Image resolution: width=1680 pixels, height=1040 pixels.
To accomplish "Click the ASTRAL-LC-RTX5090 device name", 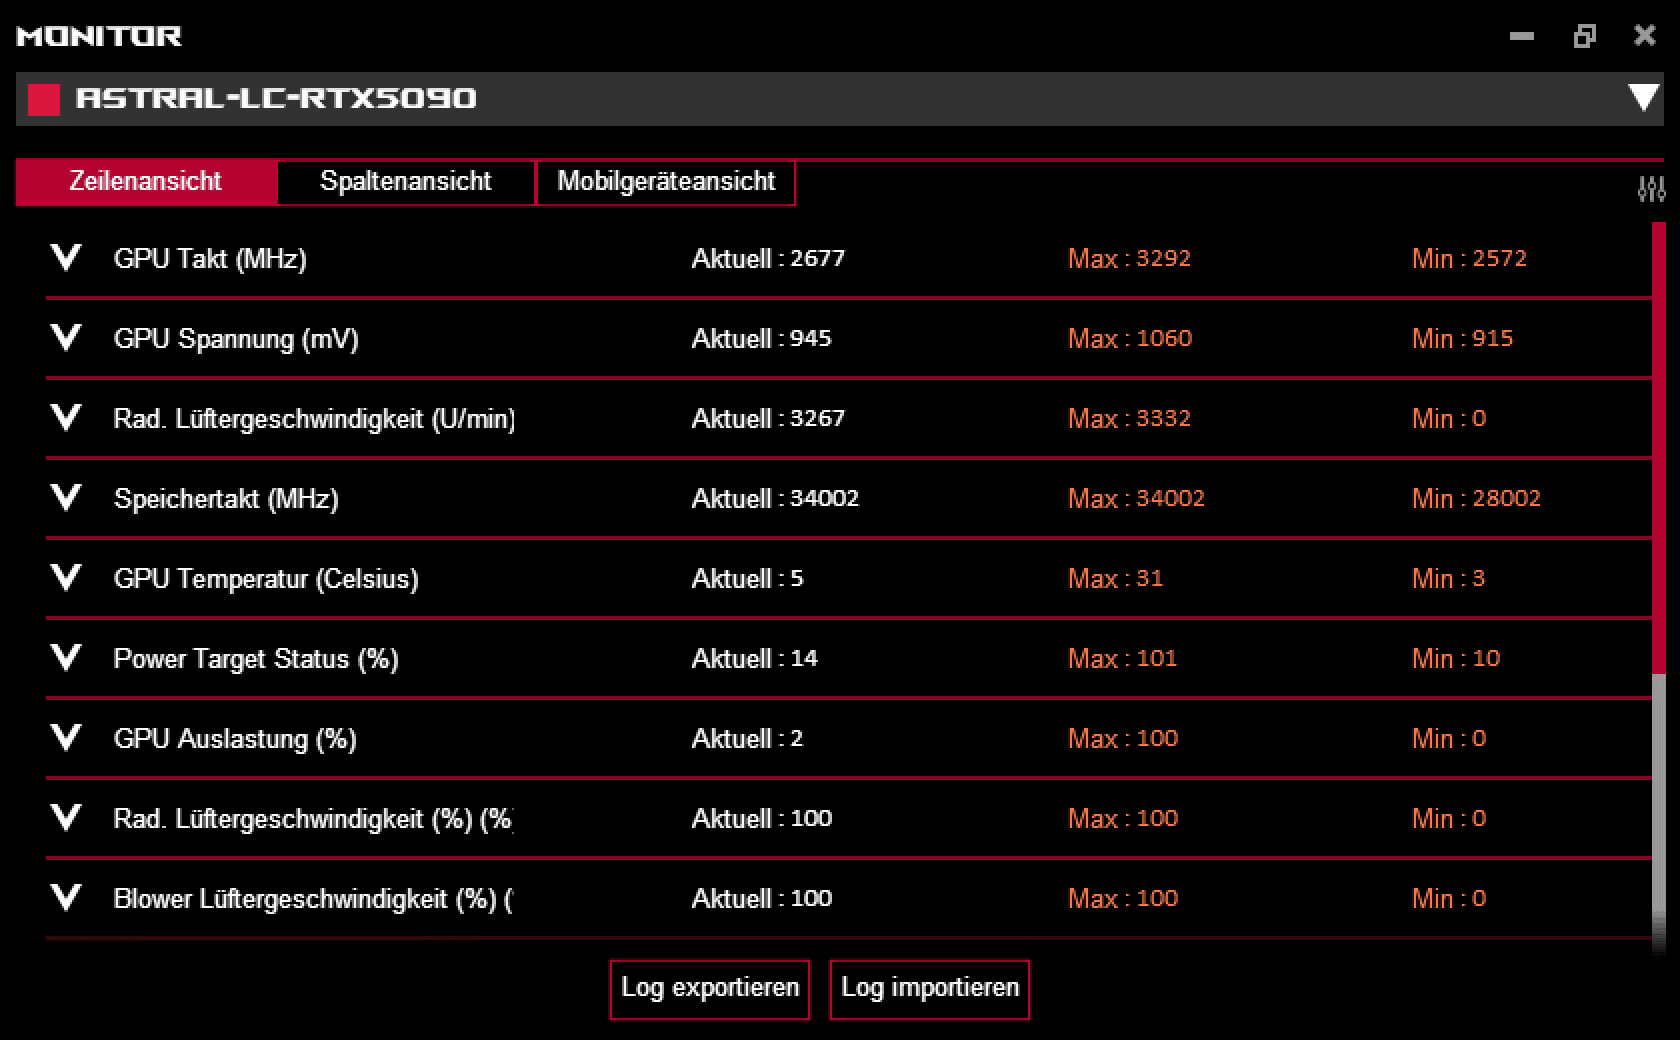I will 276,98.
